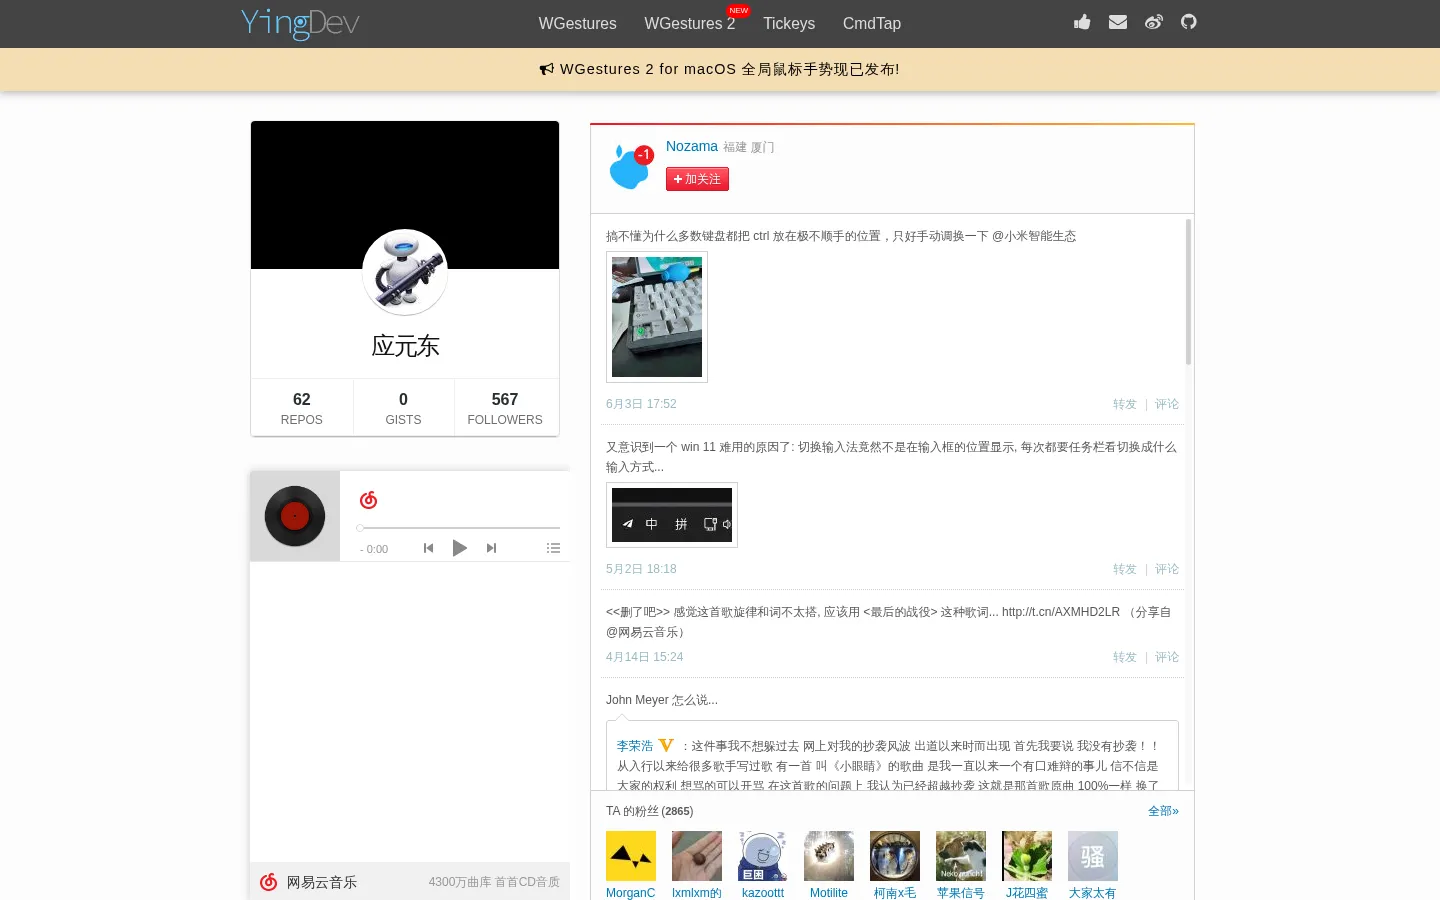Click the Weibo feed scrollbar
This screenshot has width=1440, height=900.
point(1188,292)
